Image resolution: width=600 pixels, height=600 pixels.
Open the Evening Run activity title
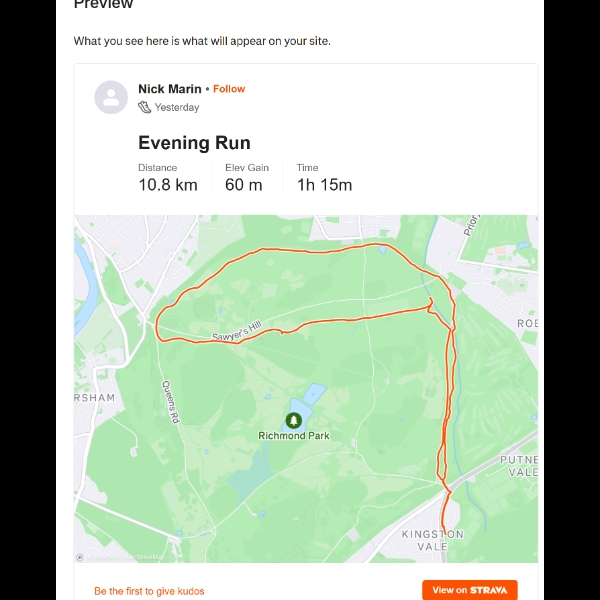[x=194, y=143]
